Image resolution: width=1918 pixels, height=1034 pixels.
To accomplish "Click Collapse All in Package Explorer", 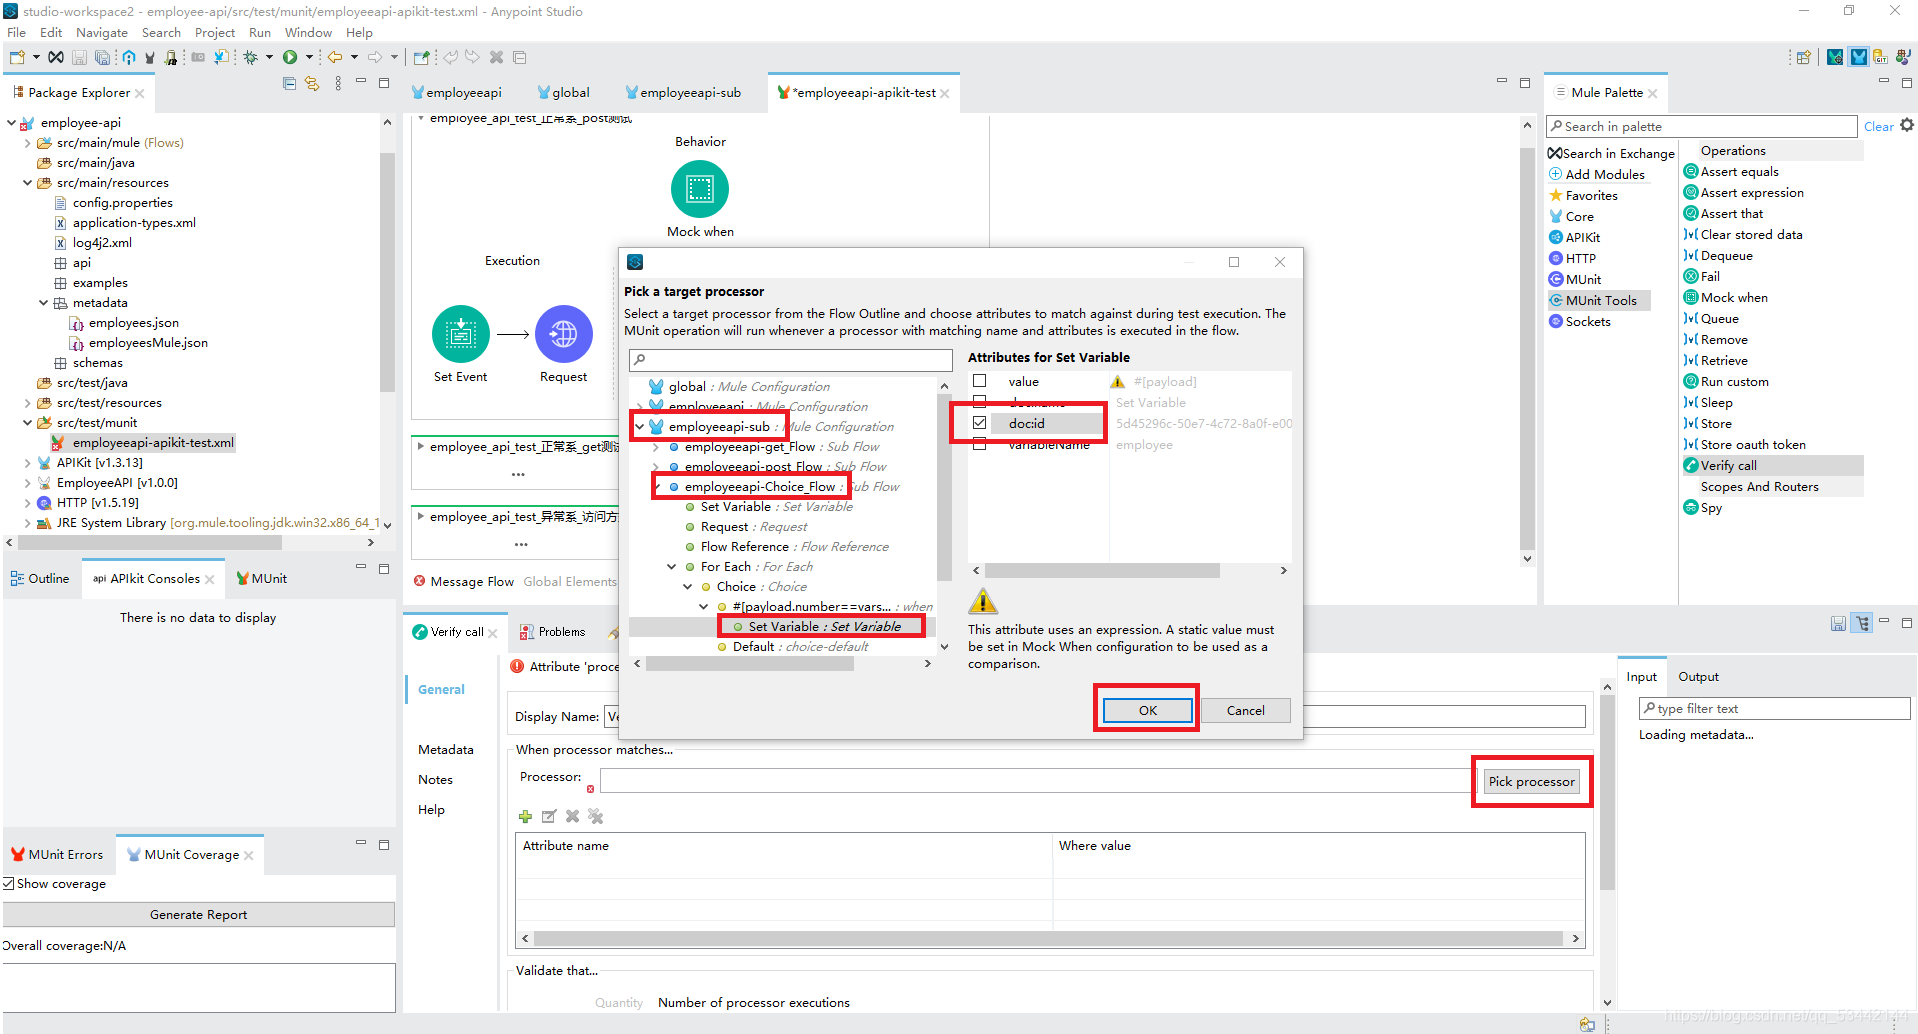I will tap(289, 84).
